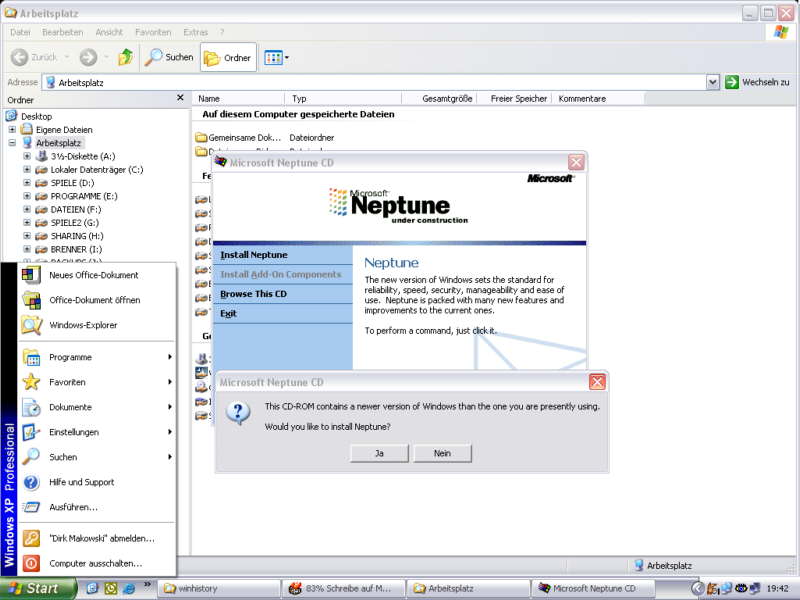This screenshot has width=800, height=600.
Task: Switch to 83% Schreibe auf M... taskbar button
Action: 343,589
